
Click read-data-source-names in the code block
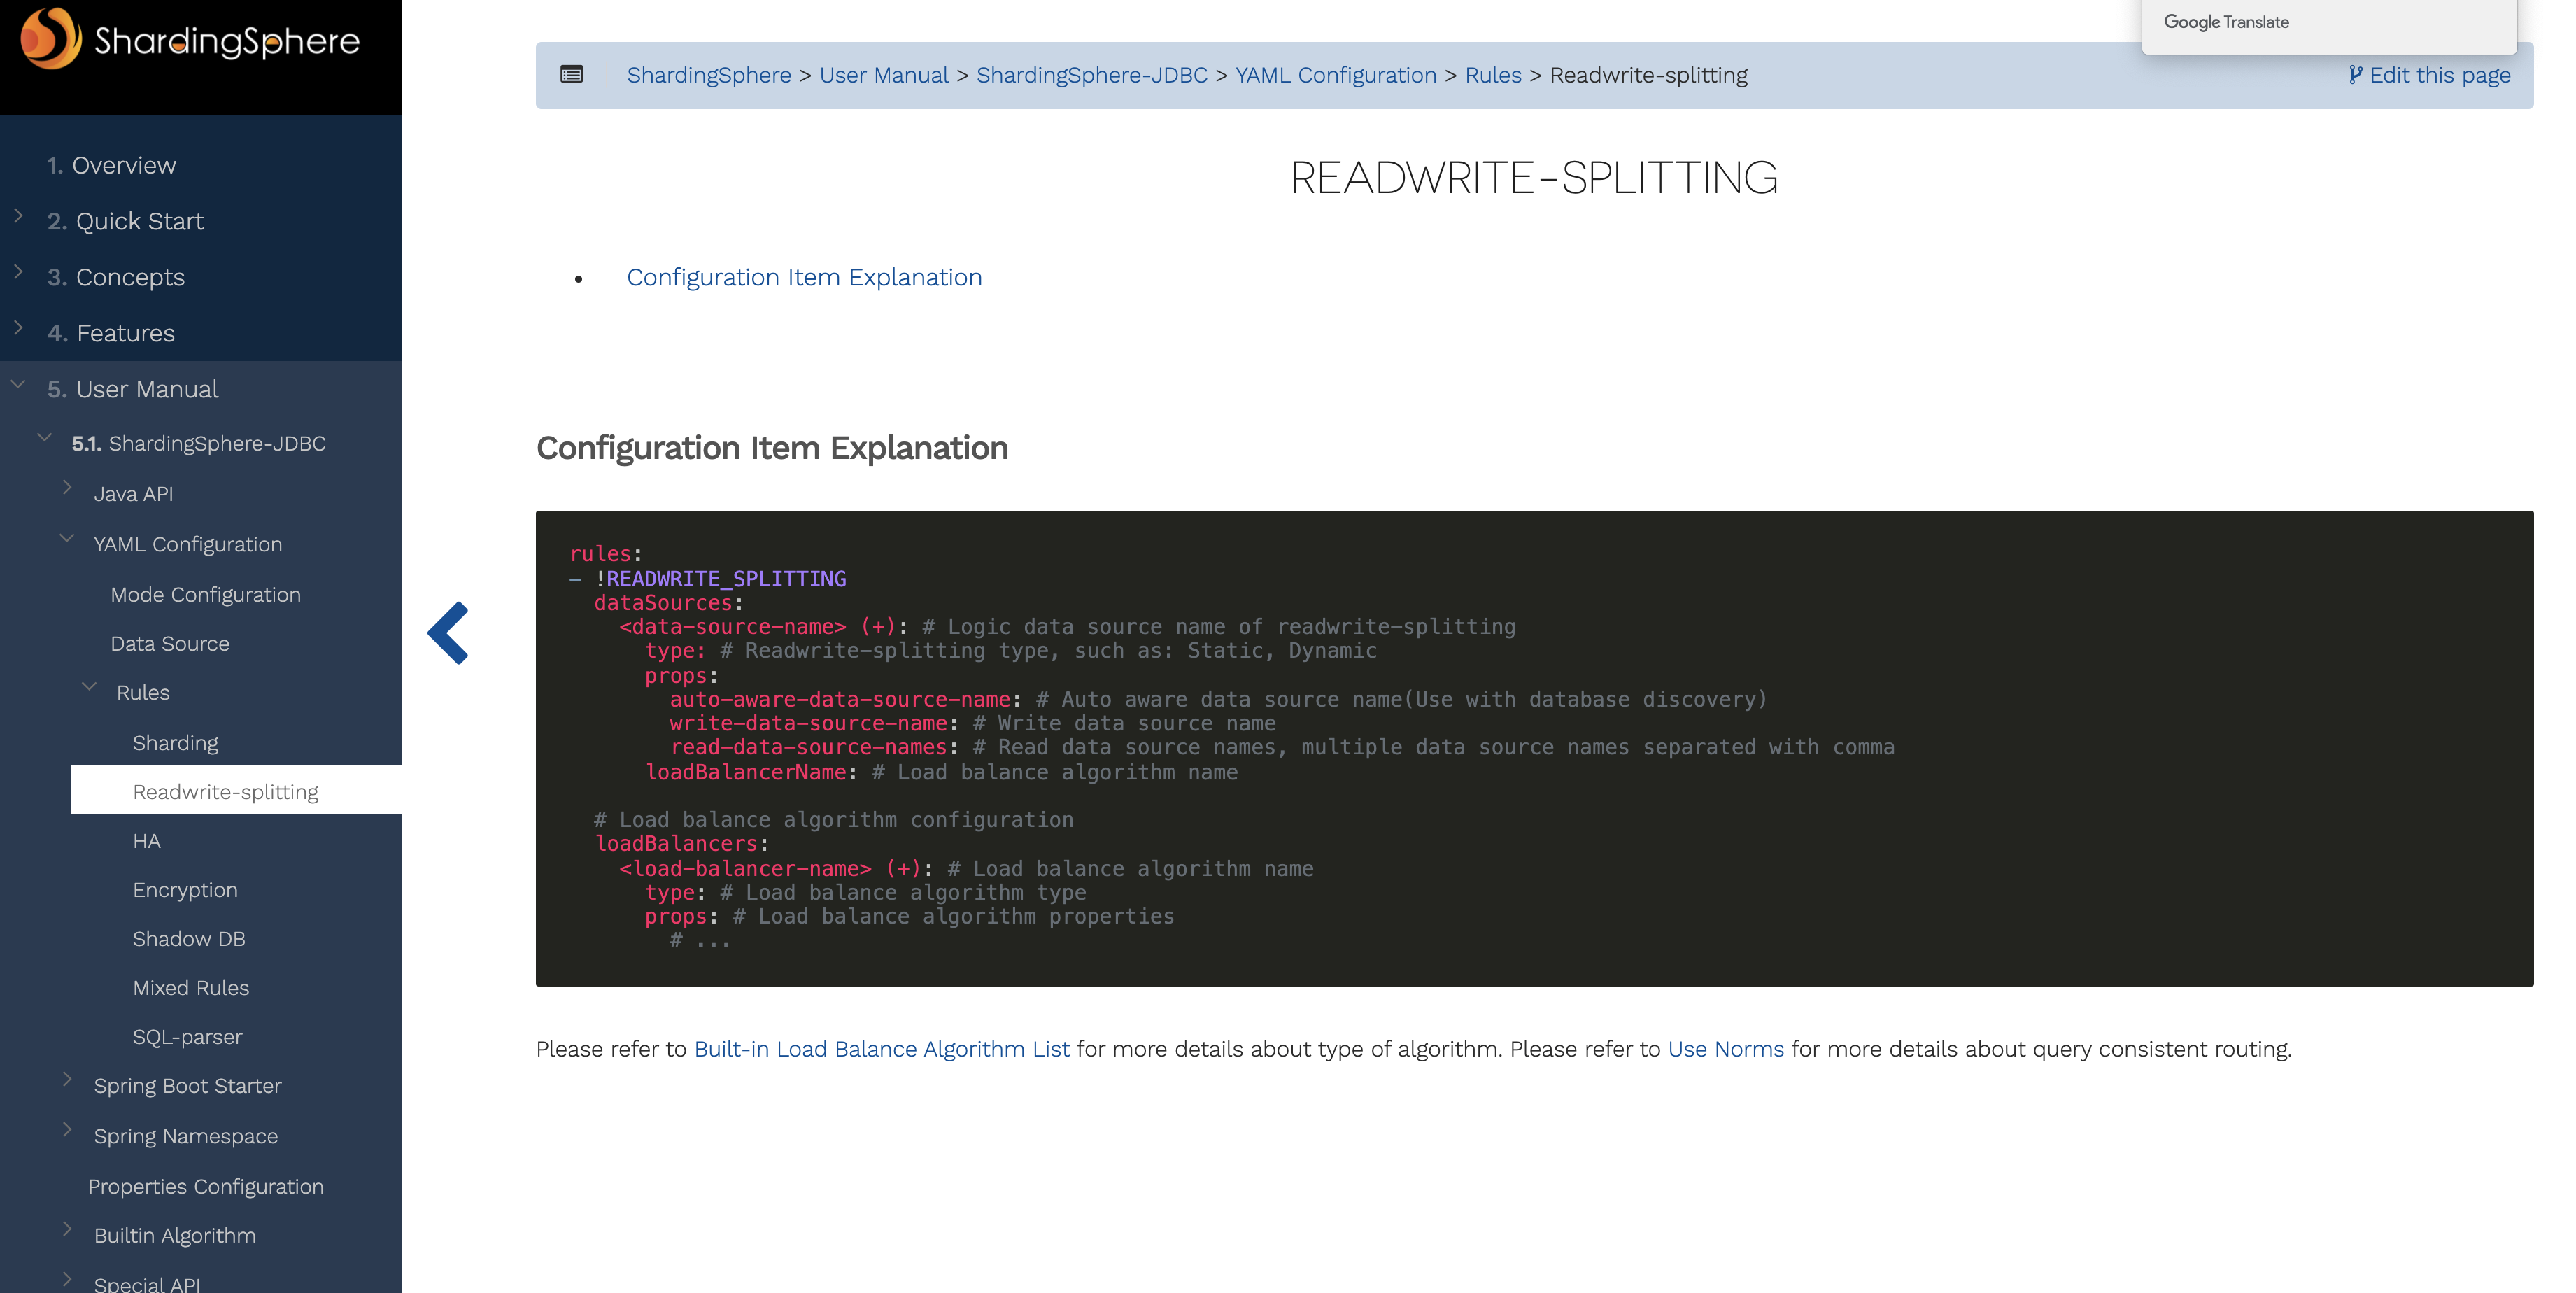click(809, 748)
